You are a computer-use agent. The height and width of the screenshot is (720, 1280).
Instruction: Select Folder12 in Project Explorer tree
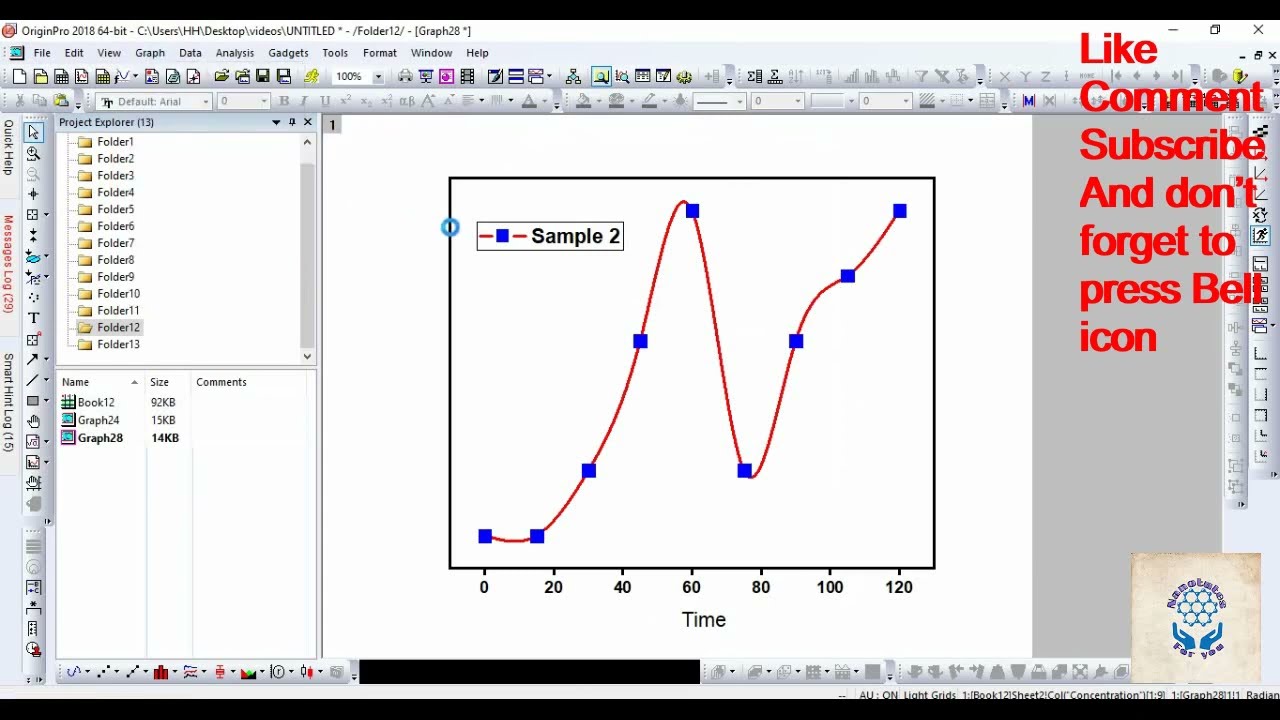[x=118, y=327]
